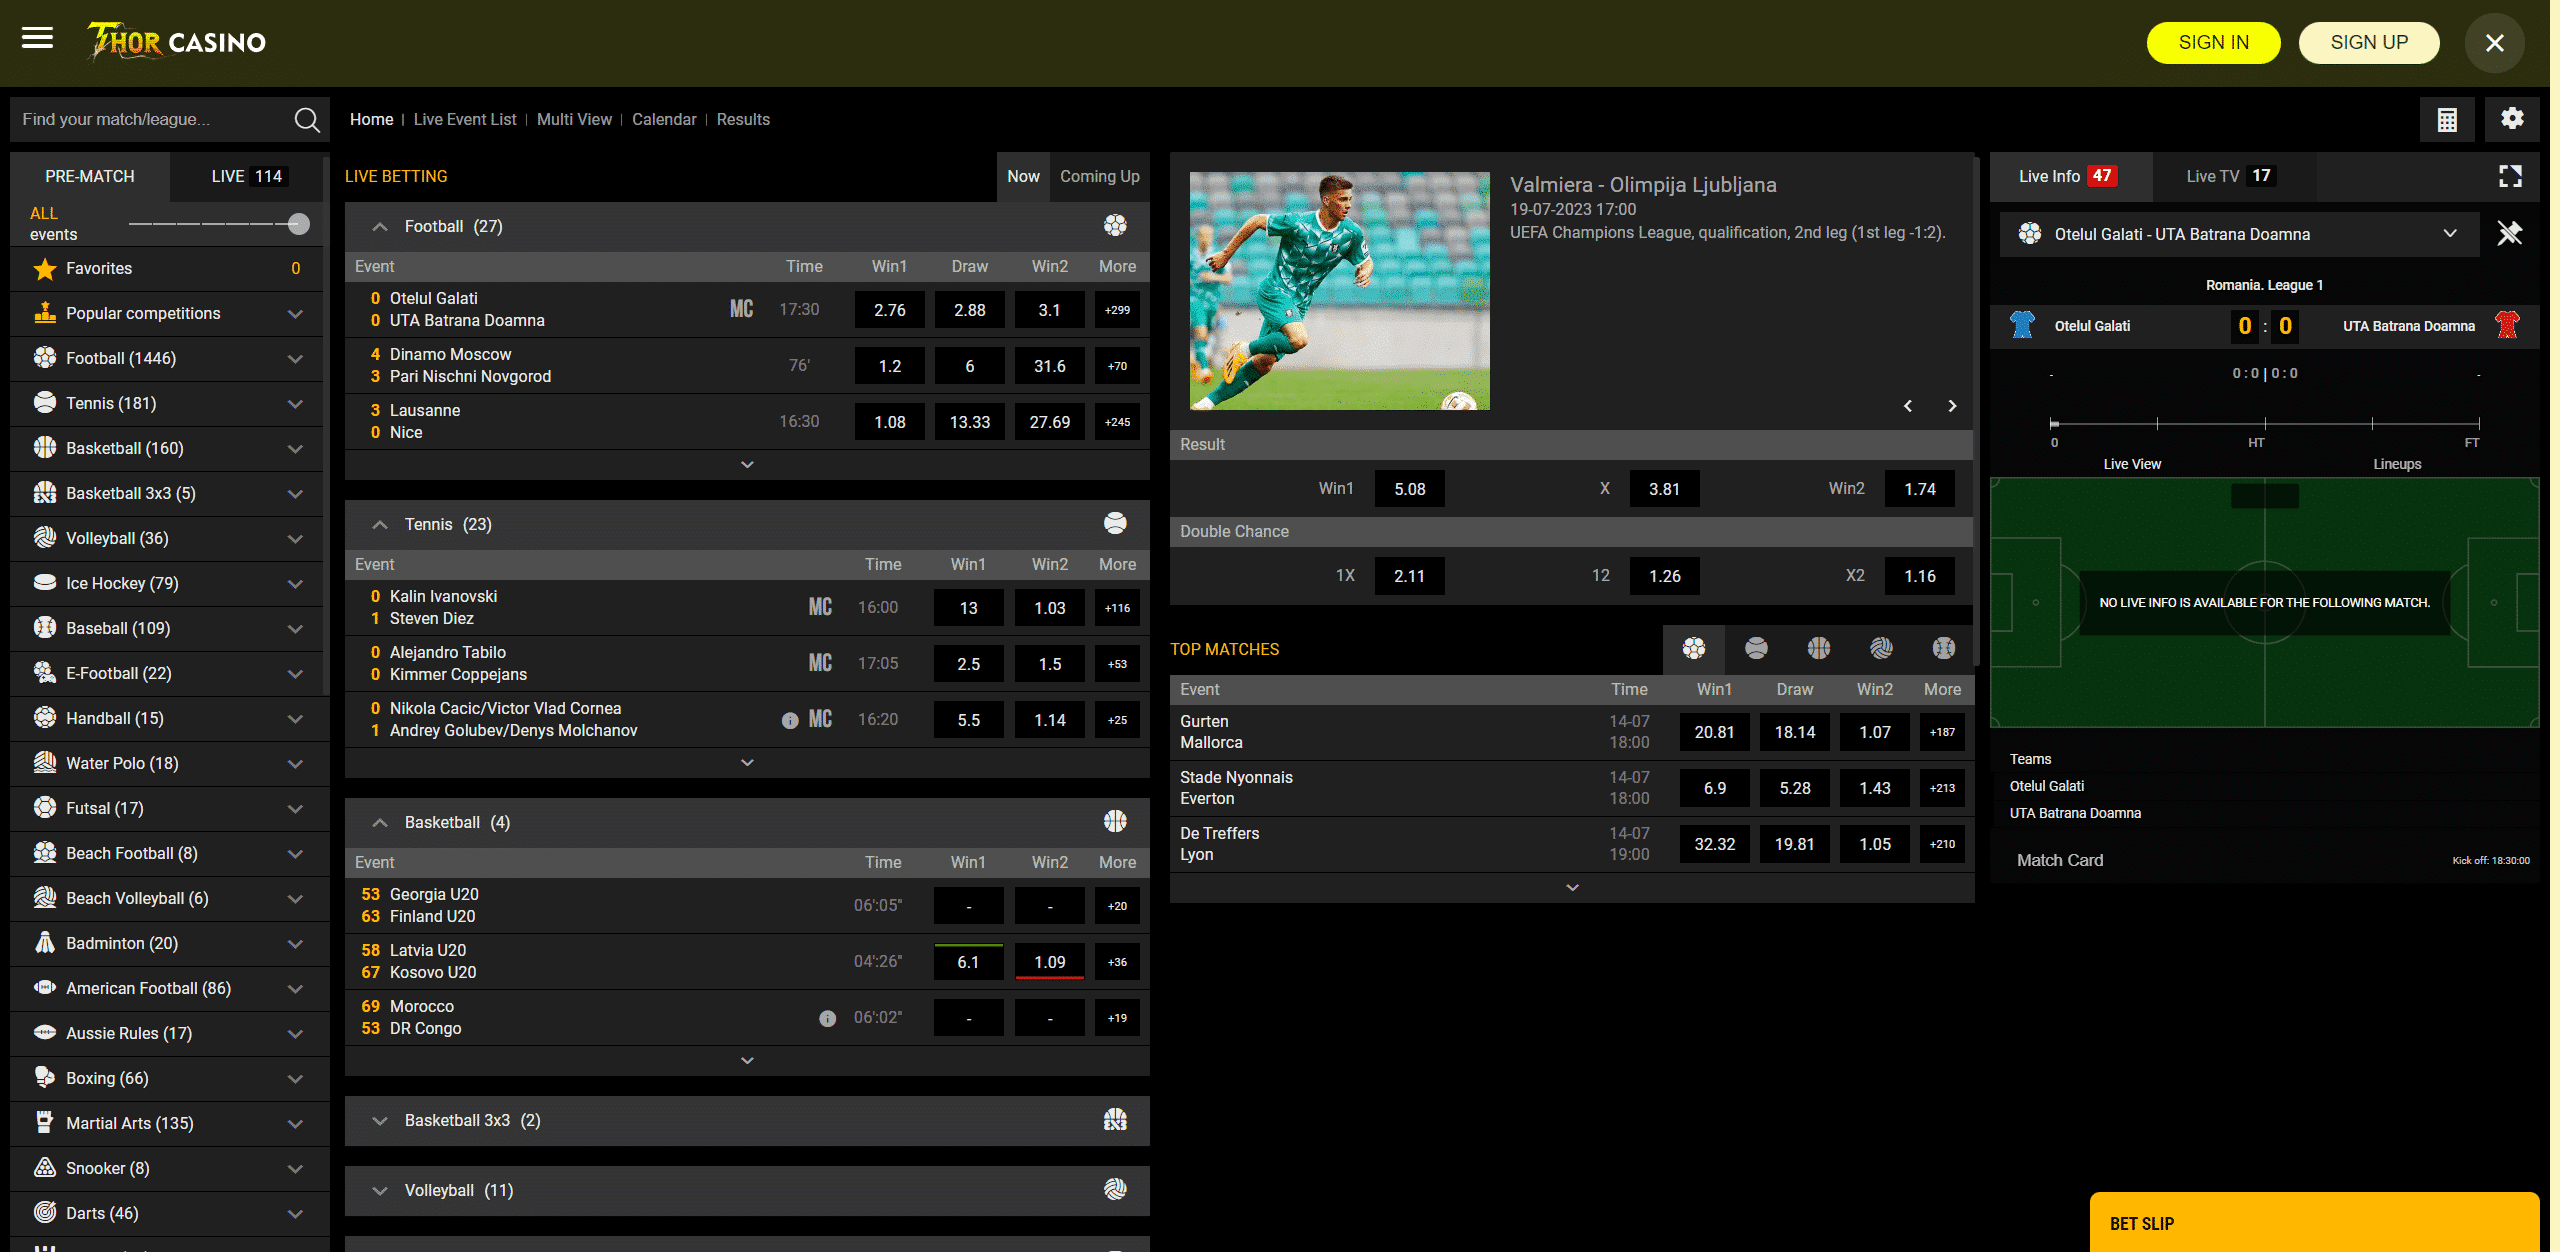Viewport: 2560px width, 1252px height.
Task: Select draw odds 5.28 Stade Nyonnais Everton
Action: click(1795, 789)
